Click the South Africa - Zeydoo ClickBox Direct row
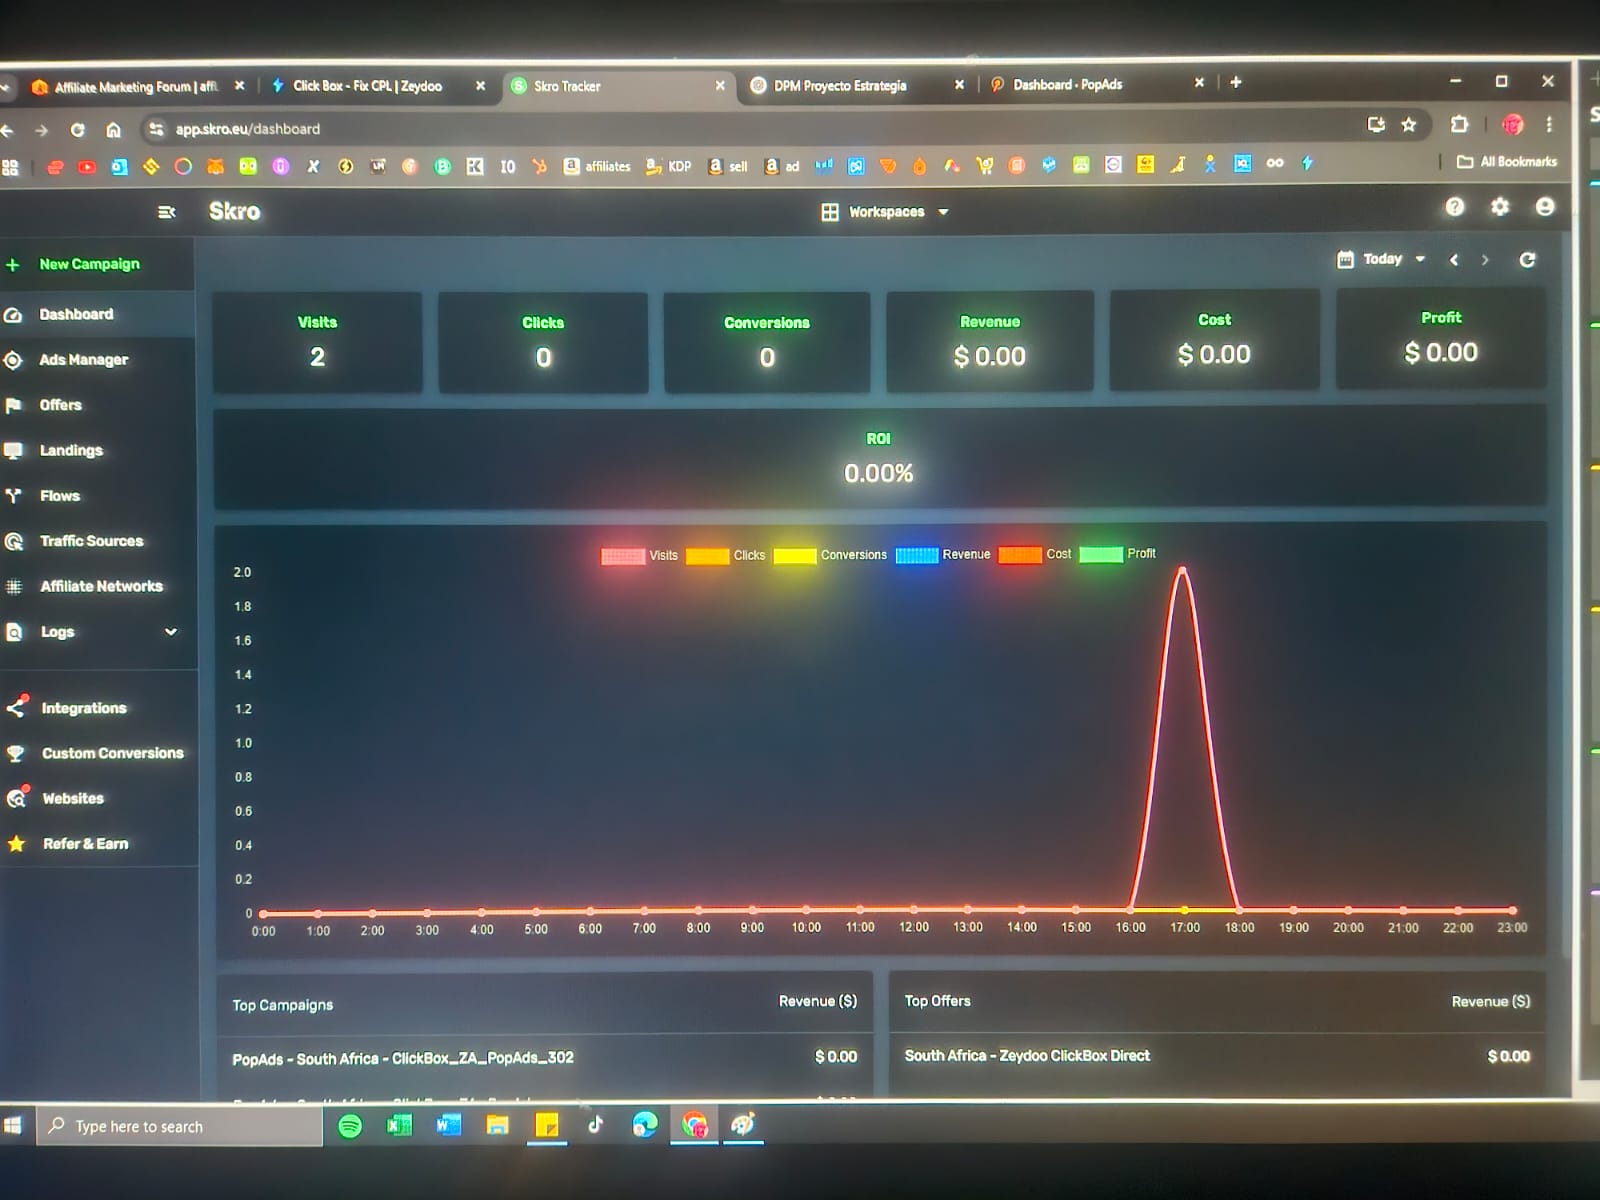This screenshot has width=1600, height=1200. (x=1217, y=1056)
